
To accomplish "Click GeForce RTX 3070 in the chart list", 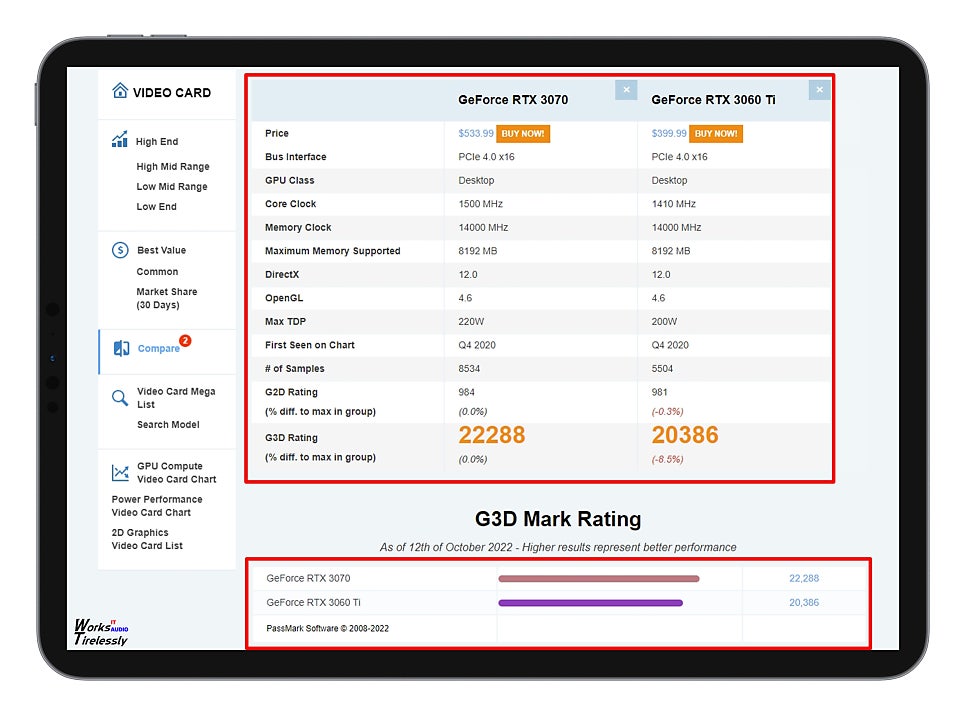I will (308, 578).
